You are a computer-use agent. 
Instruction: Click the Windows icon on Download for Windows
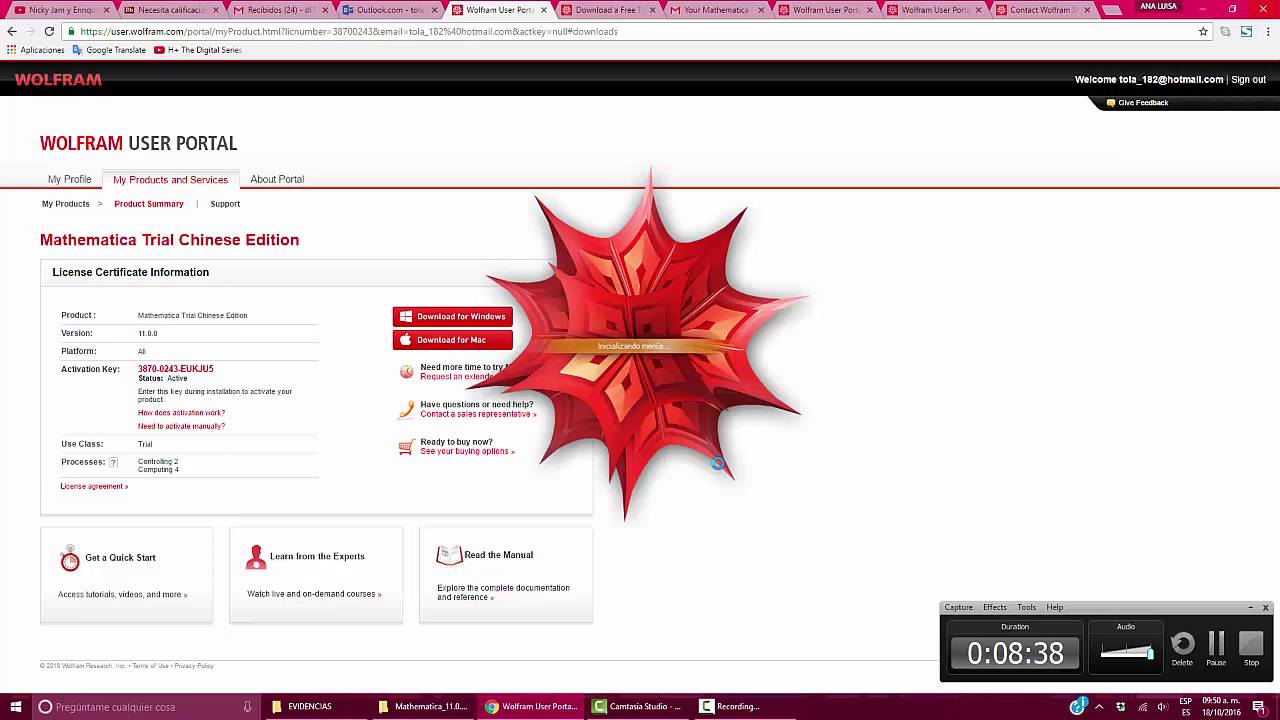pos(405,316)
